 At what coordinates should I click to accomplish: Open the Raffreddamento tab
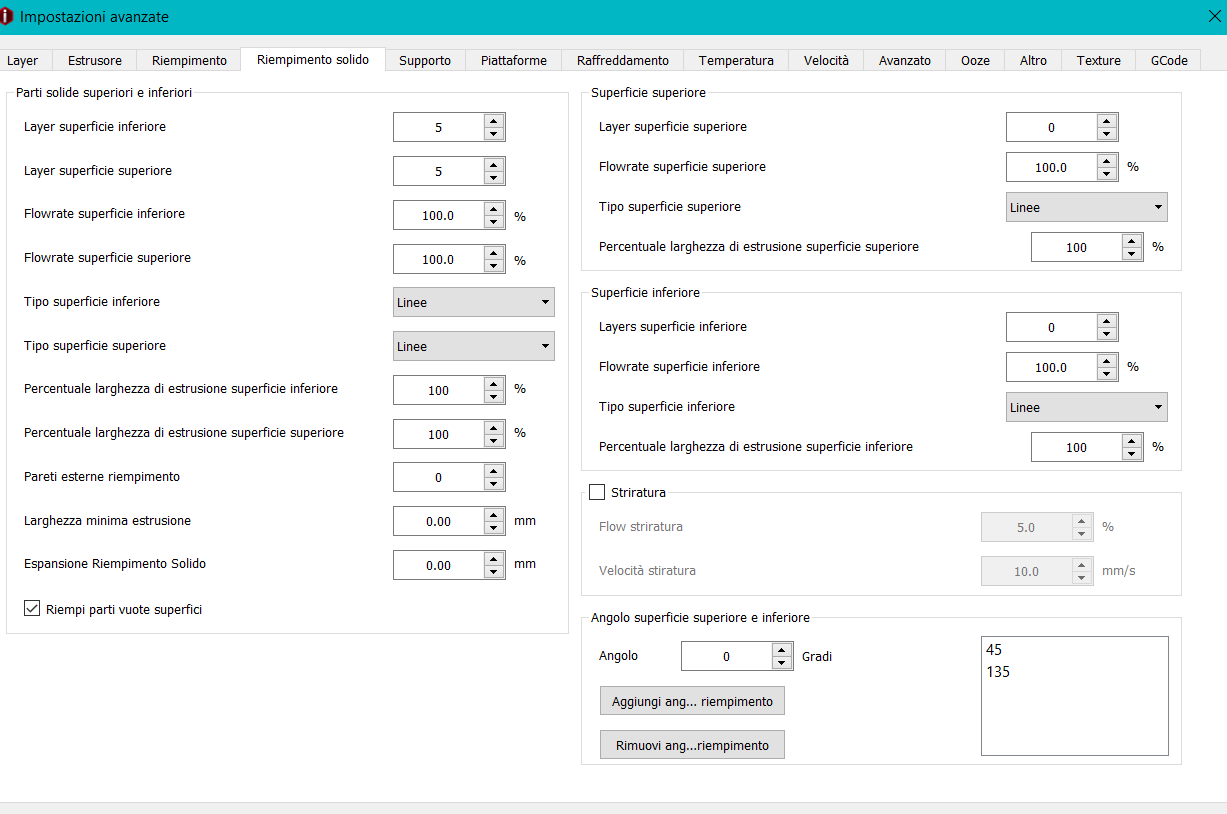point(623,60)
